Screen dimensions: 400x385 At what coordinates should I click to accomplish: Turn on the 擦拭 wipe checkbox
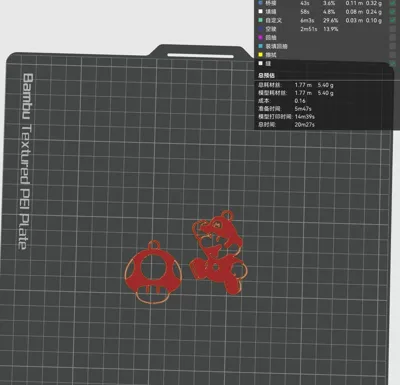(x=393, y=55)
